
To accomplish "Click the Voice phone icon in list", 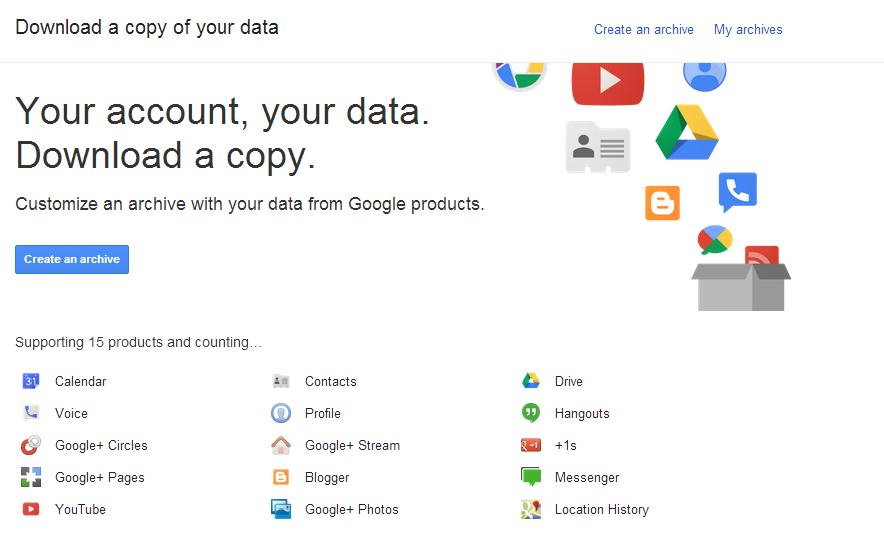I will click(31, 413).
